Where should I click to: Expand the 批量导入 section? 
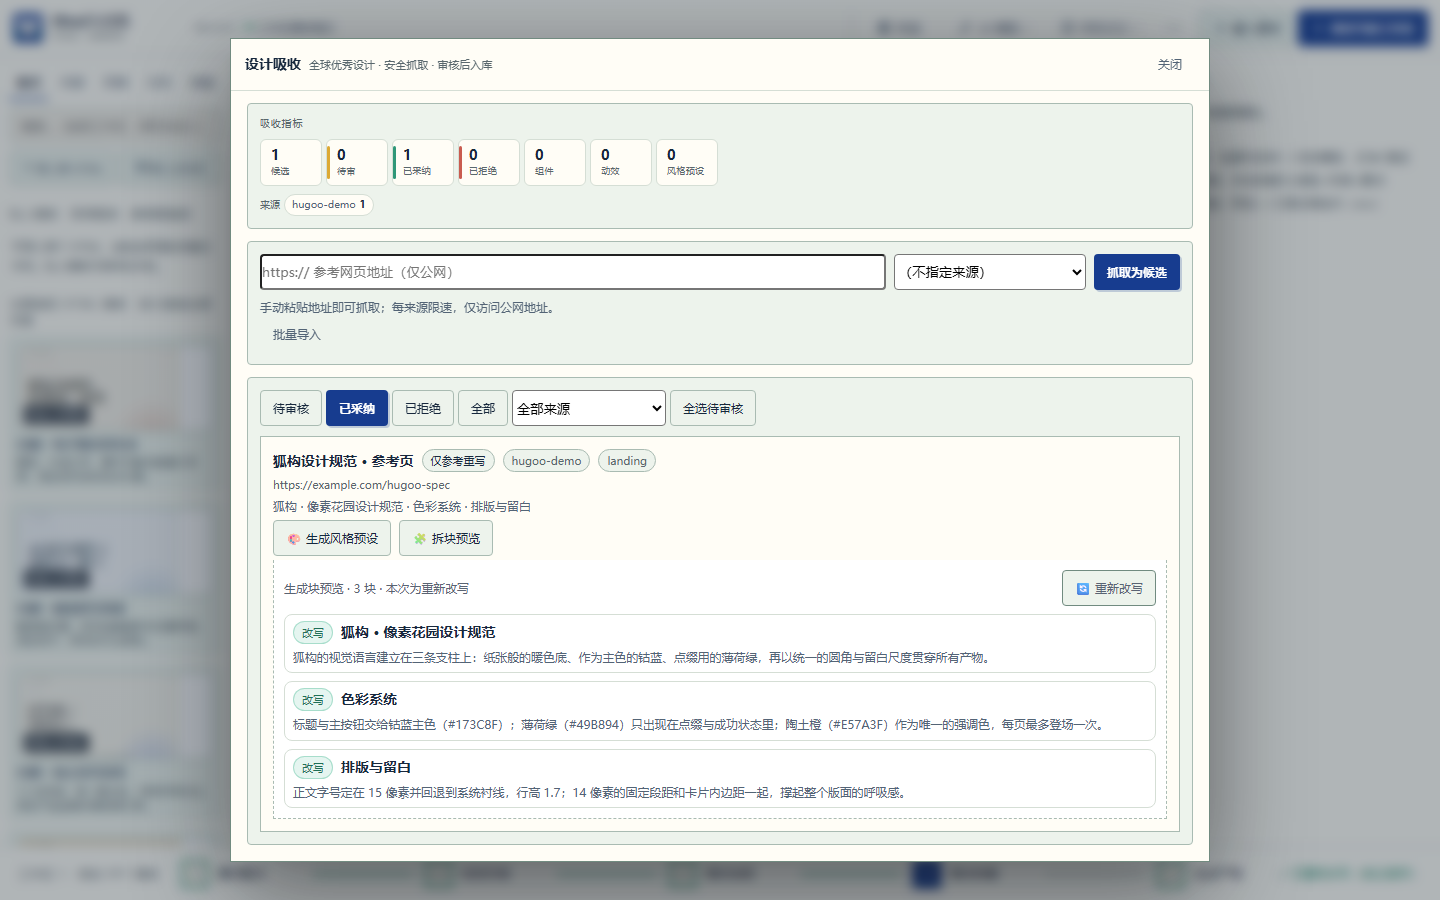pos(297,335)
